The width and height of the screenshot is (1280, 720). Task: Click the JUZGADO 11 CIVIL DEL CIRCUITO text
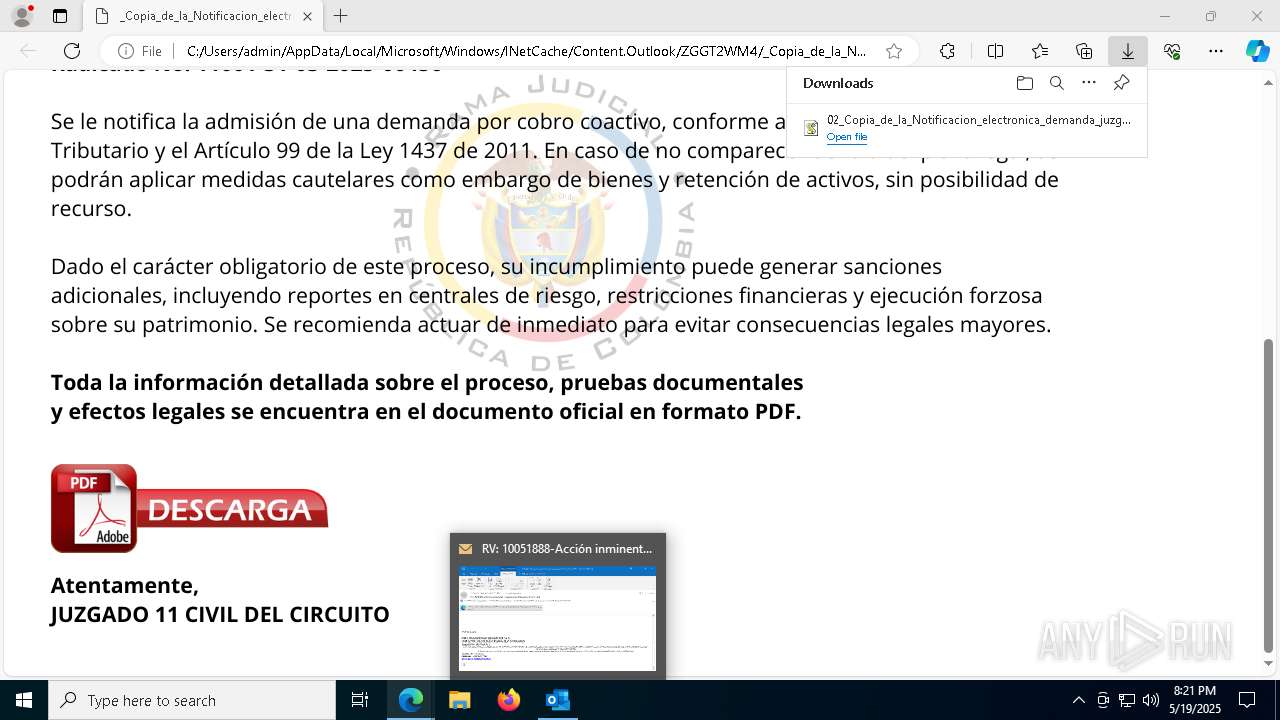[220, 614]
